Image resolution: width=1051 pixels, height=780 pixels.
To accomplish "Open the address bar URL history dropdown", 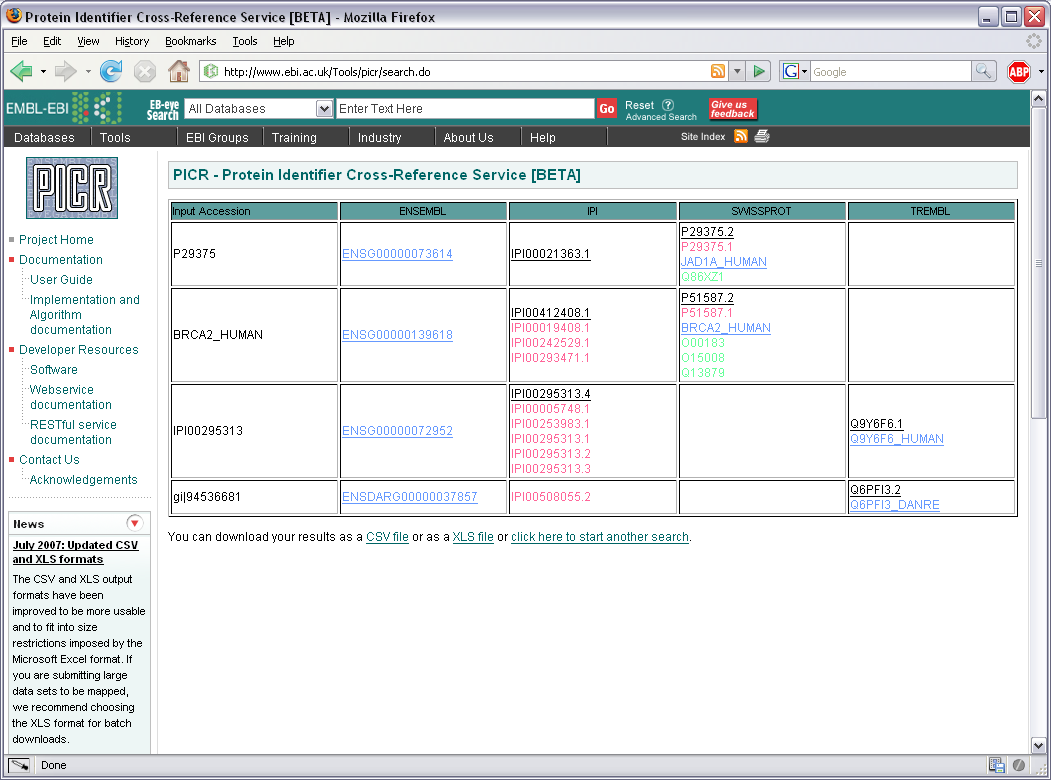I will coord(737,71).
